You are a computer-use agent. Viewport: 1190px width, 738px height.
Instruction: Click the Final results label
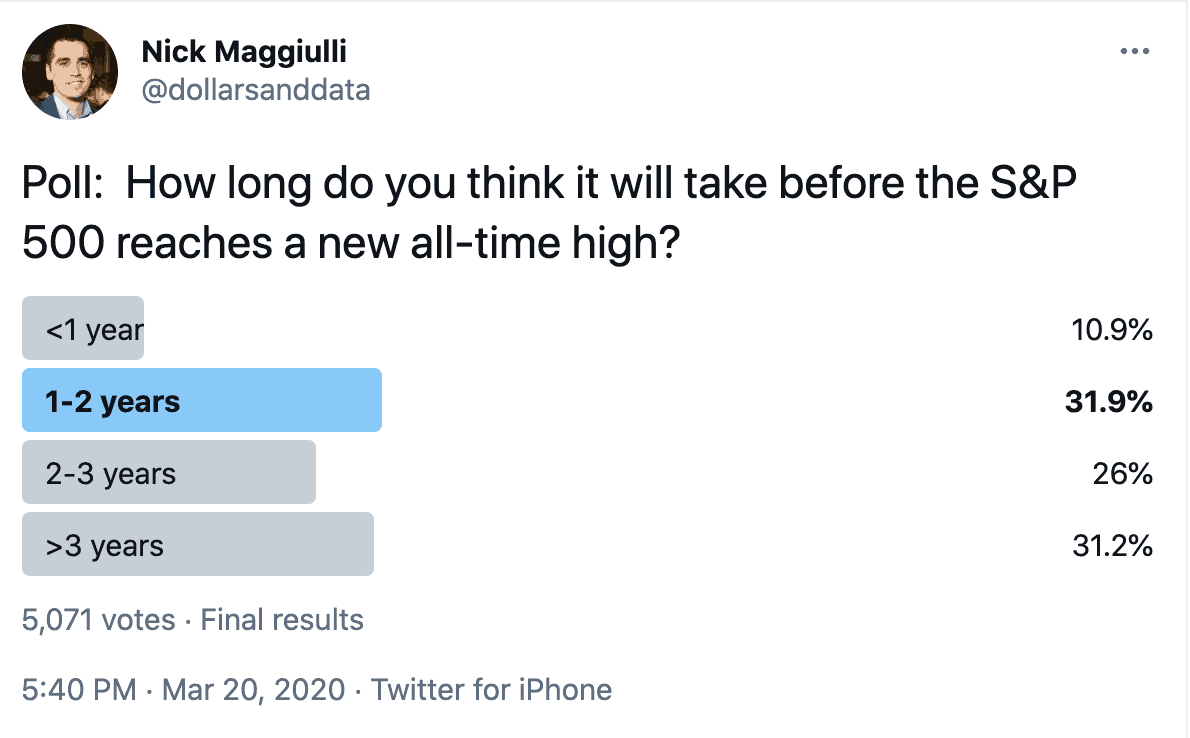pyautogui.click(x=282, y=620)
